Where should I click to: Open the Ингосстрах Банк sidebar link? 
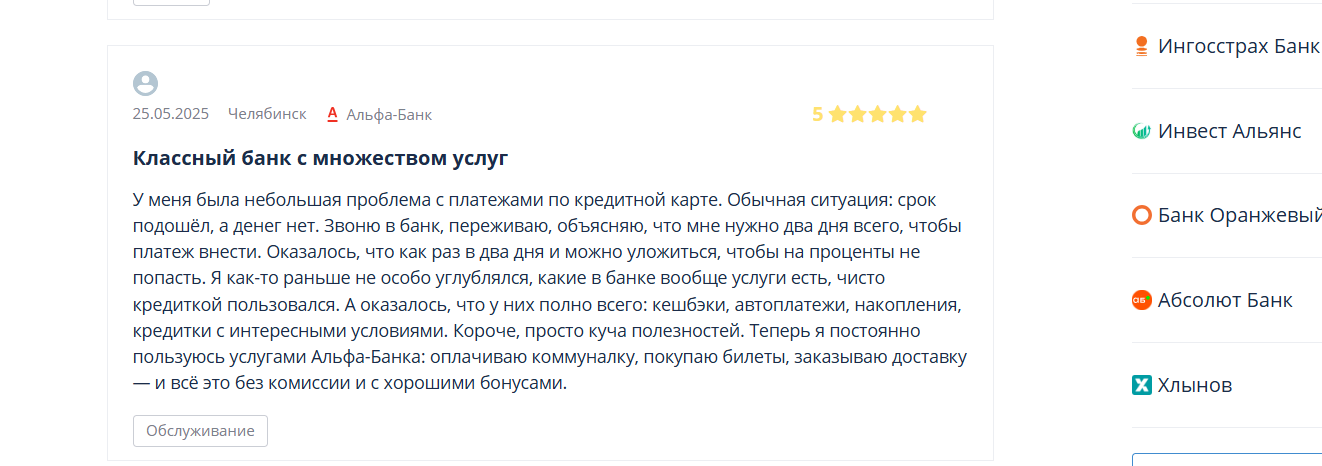(1239, 46)
